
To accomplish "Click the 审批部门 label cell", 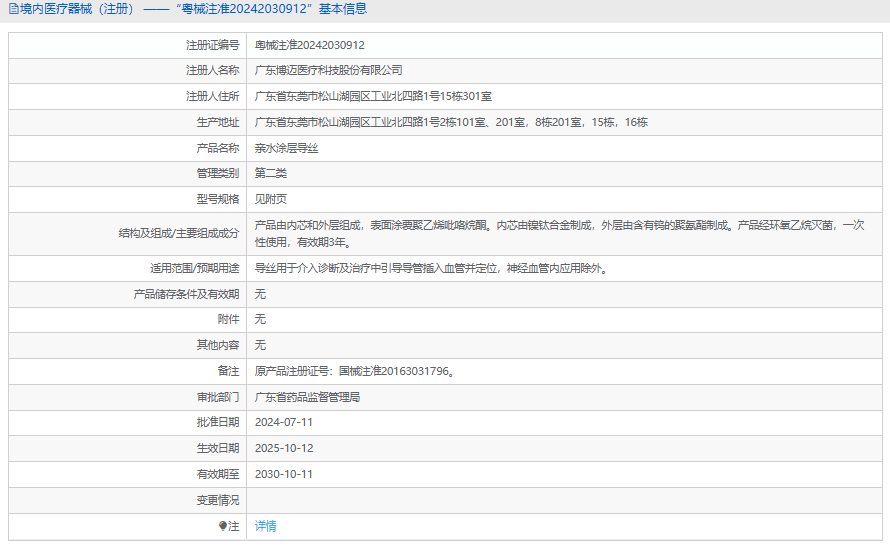I will [128, 397].
